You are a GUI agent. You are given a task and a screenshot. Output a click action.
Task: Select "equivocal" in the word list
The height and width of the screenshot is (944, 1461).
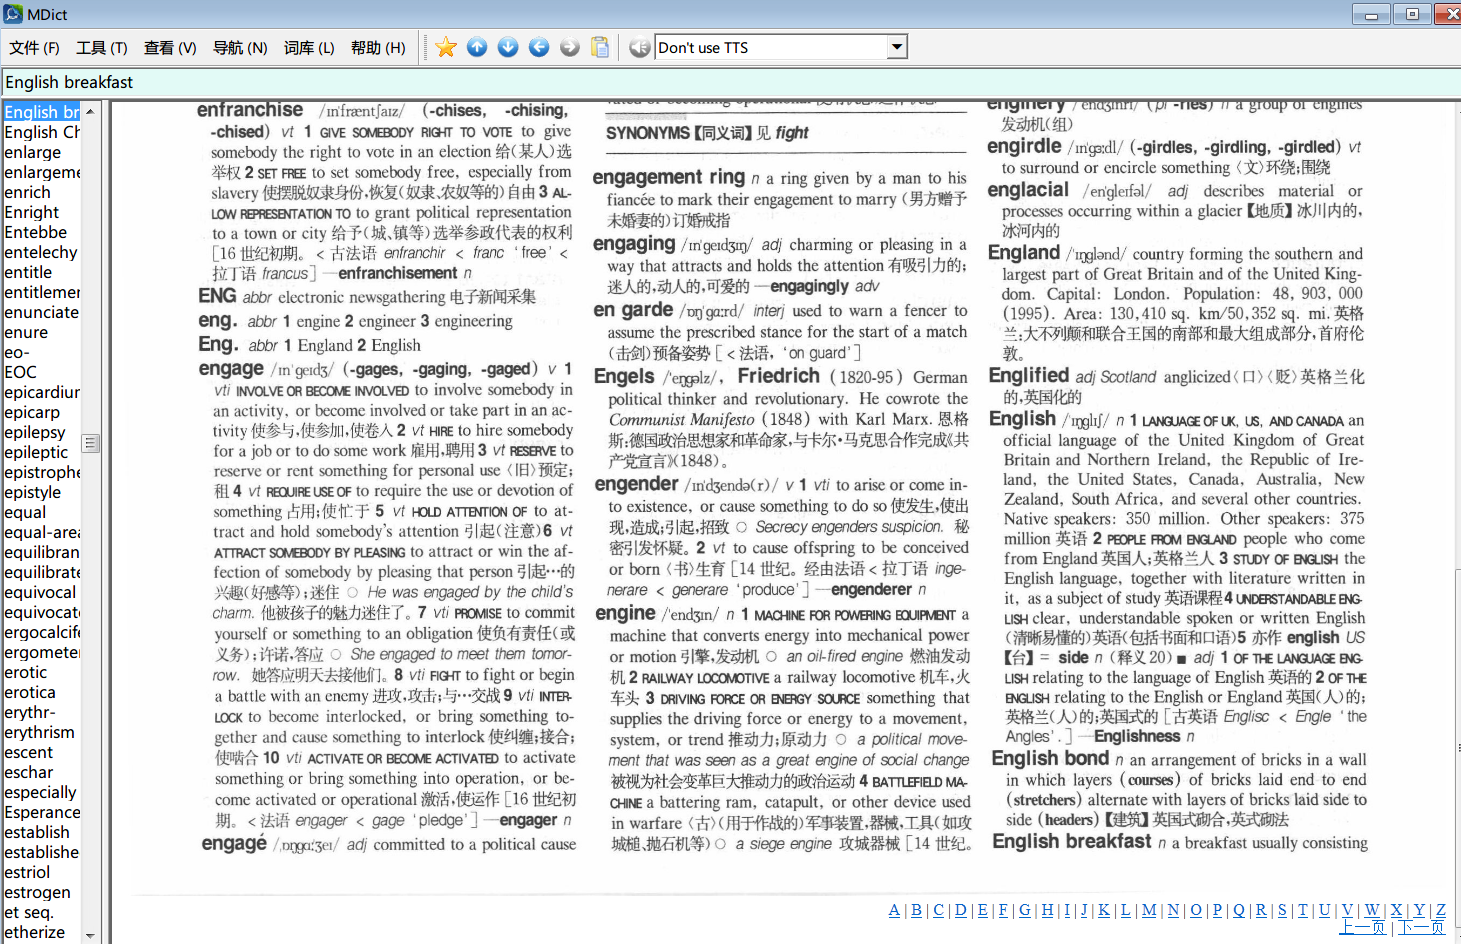pyautogui.click(x=40, y=592)
